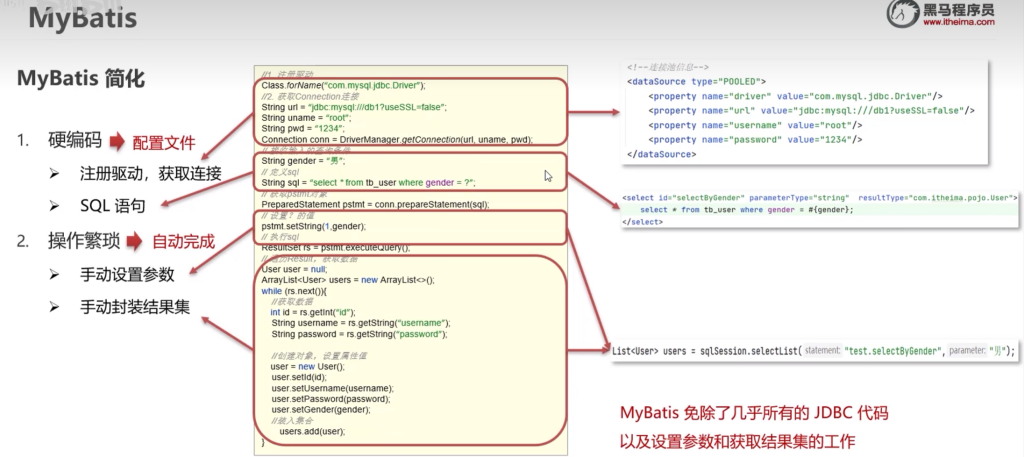
Task: Click code line user.setUsername(username)
Action: coord(333,388)
